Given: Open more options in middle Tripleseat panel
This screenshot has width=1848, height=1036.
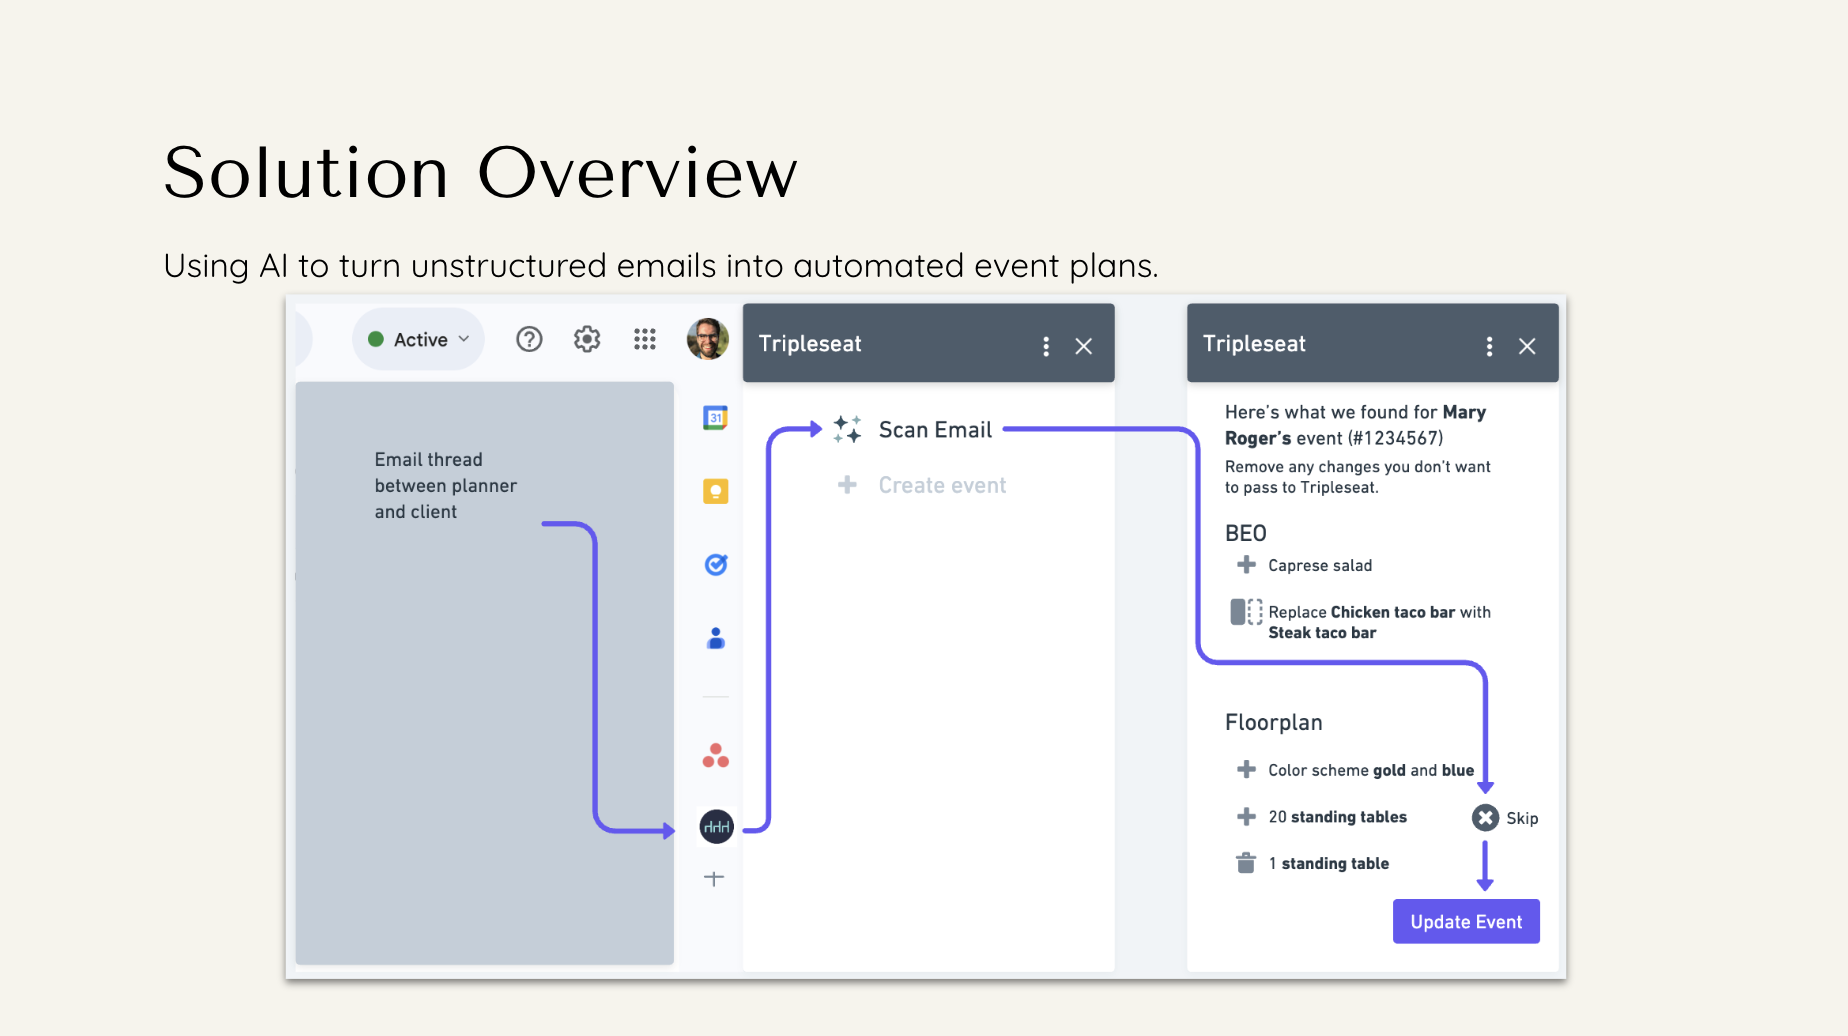Looking at the screenshot, I should pyautogui.click(x=1046, y=346).
